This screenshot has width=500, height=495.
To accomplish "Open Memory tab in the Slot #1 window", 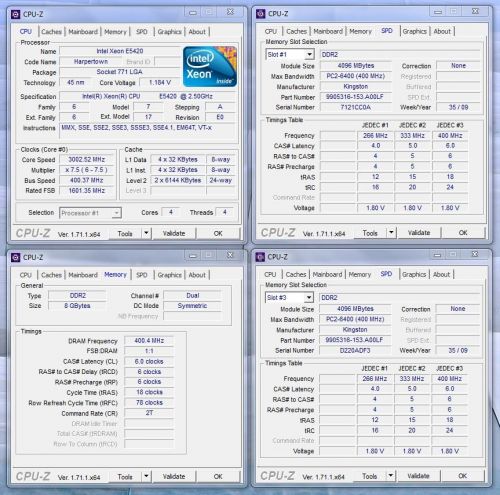I will [360, 31].
